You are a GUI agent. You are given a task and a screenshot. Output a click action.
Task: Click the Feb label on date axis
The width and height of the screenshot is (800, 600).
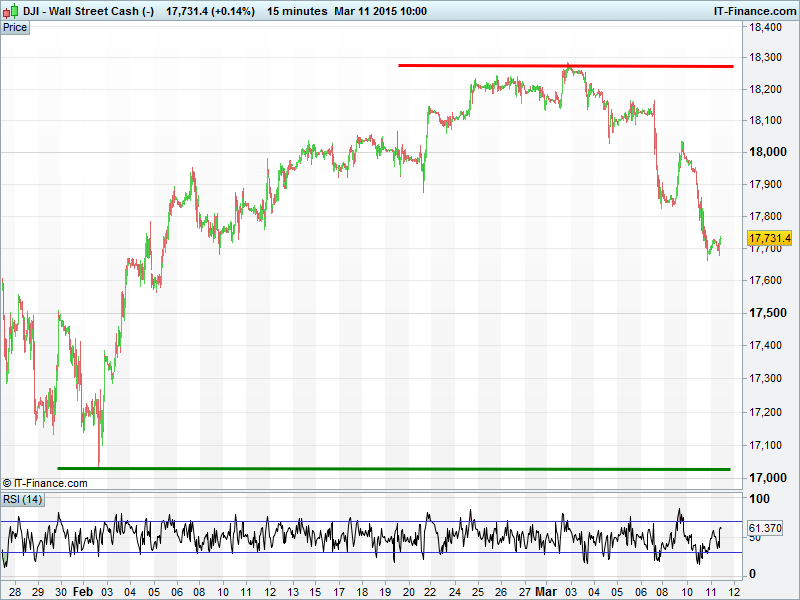click(85, 592)
